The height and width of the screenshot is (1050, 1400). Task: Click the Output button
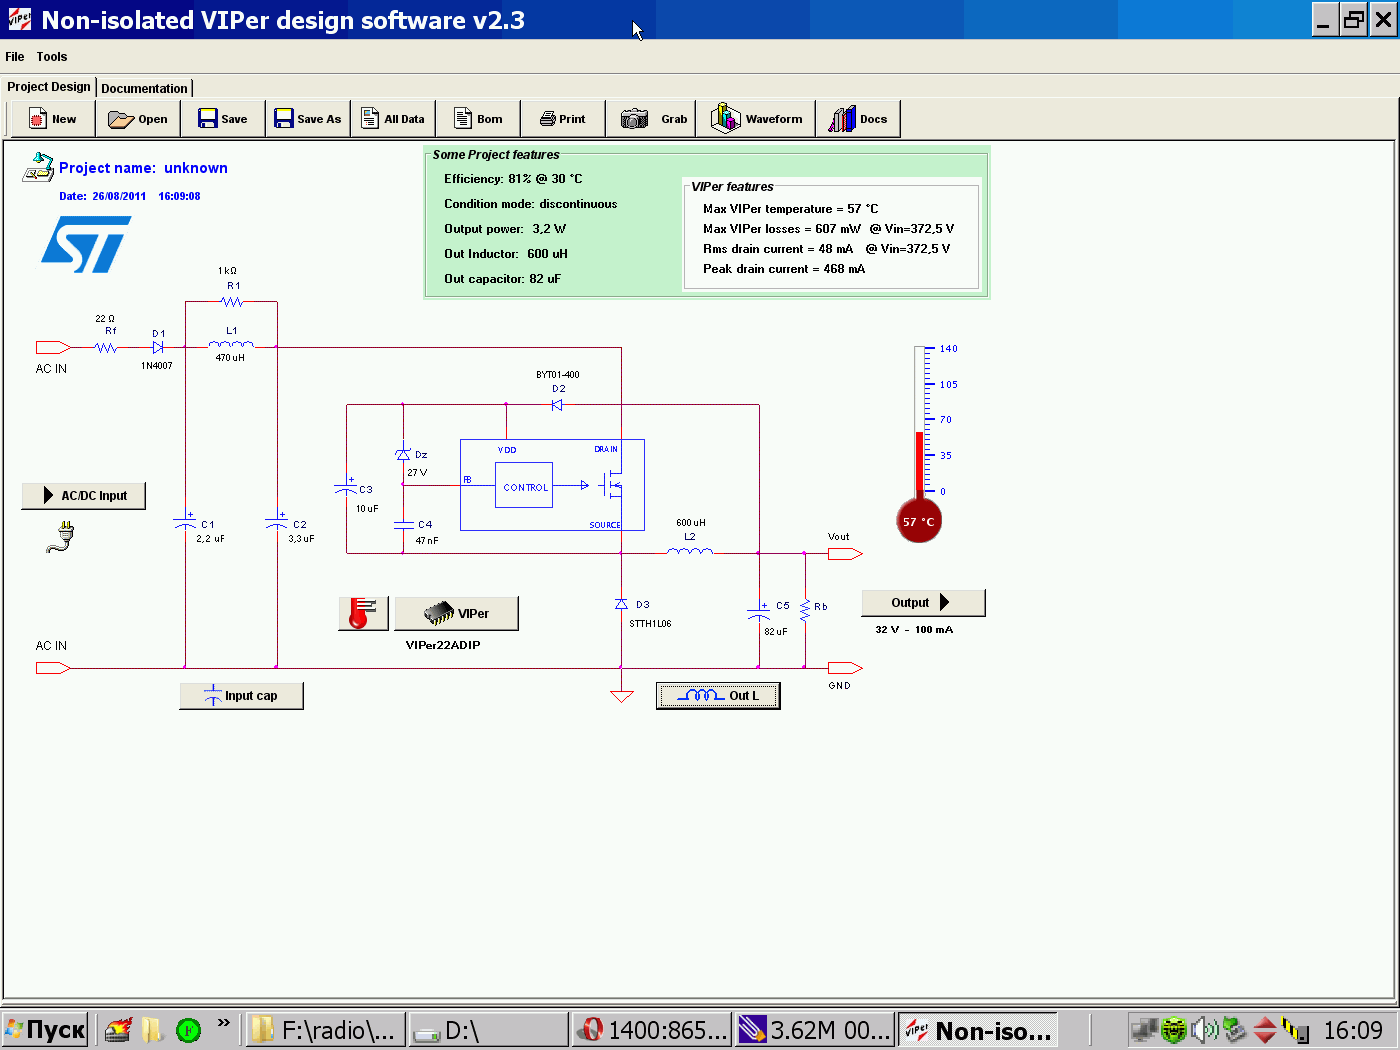coord(923,603)
